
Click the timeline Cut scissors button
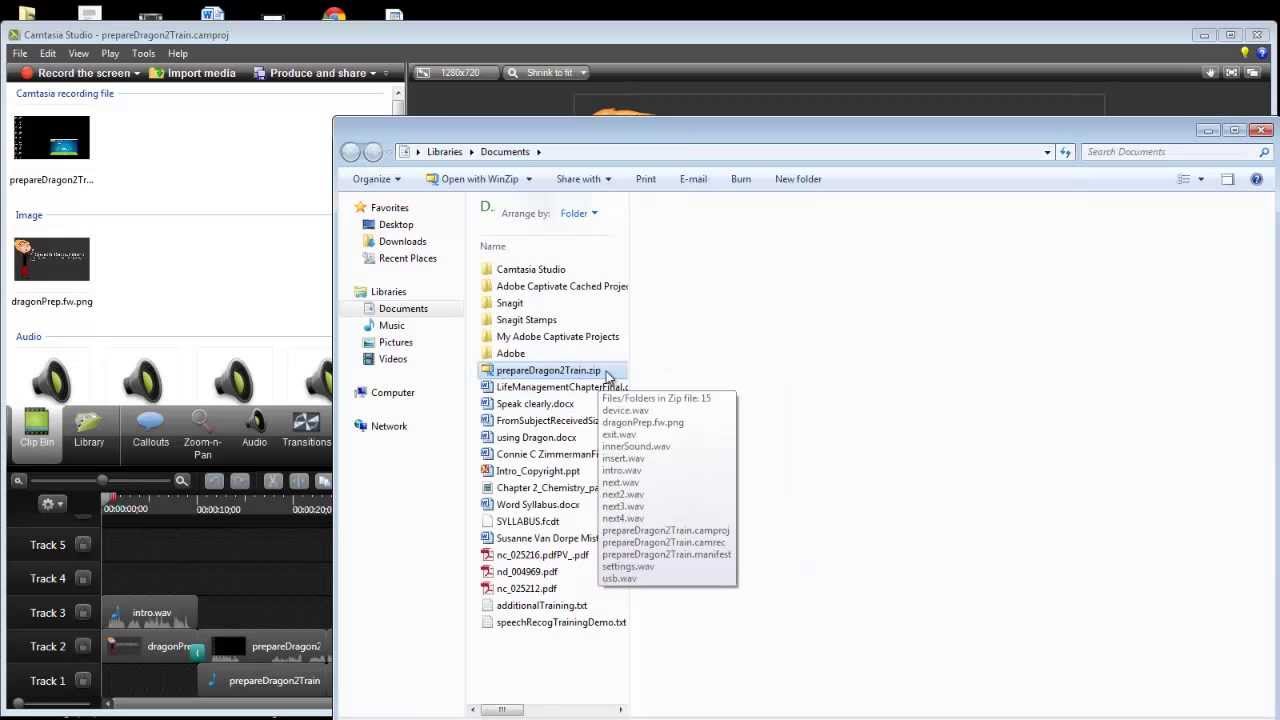pos(272,481)
